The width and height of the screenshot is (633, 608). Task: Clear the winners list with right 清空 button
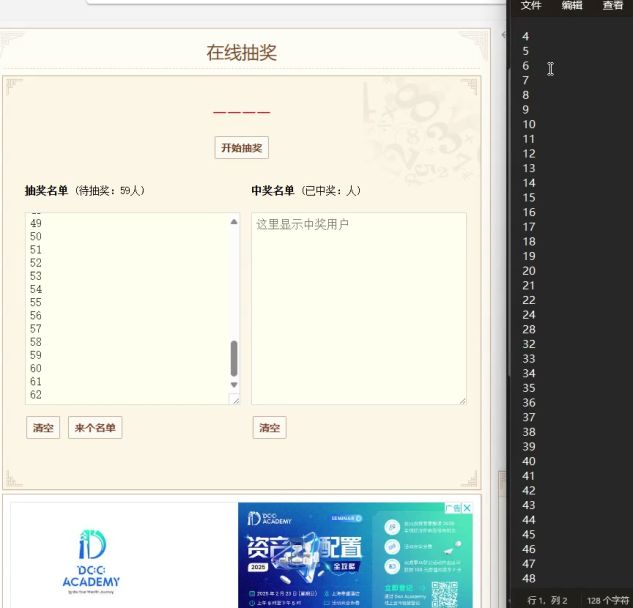tap(269, 428)
